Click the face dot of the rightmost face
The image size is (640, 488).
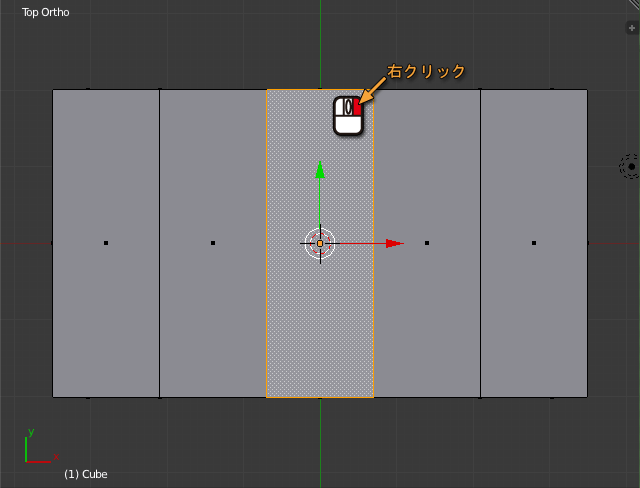pos(534,243)
